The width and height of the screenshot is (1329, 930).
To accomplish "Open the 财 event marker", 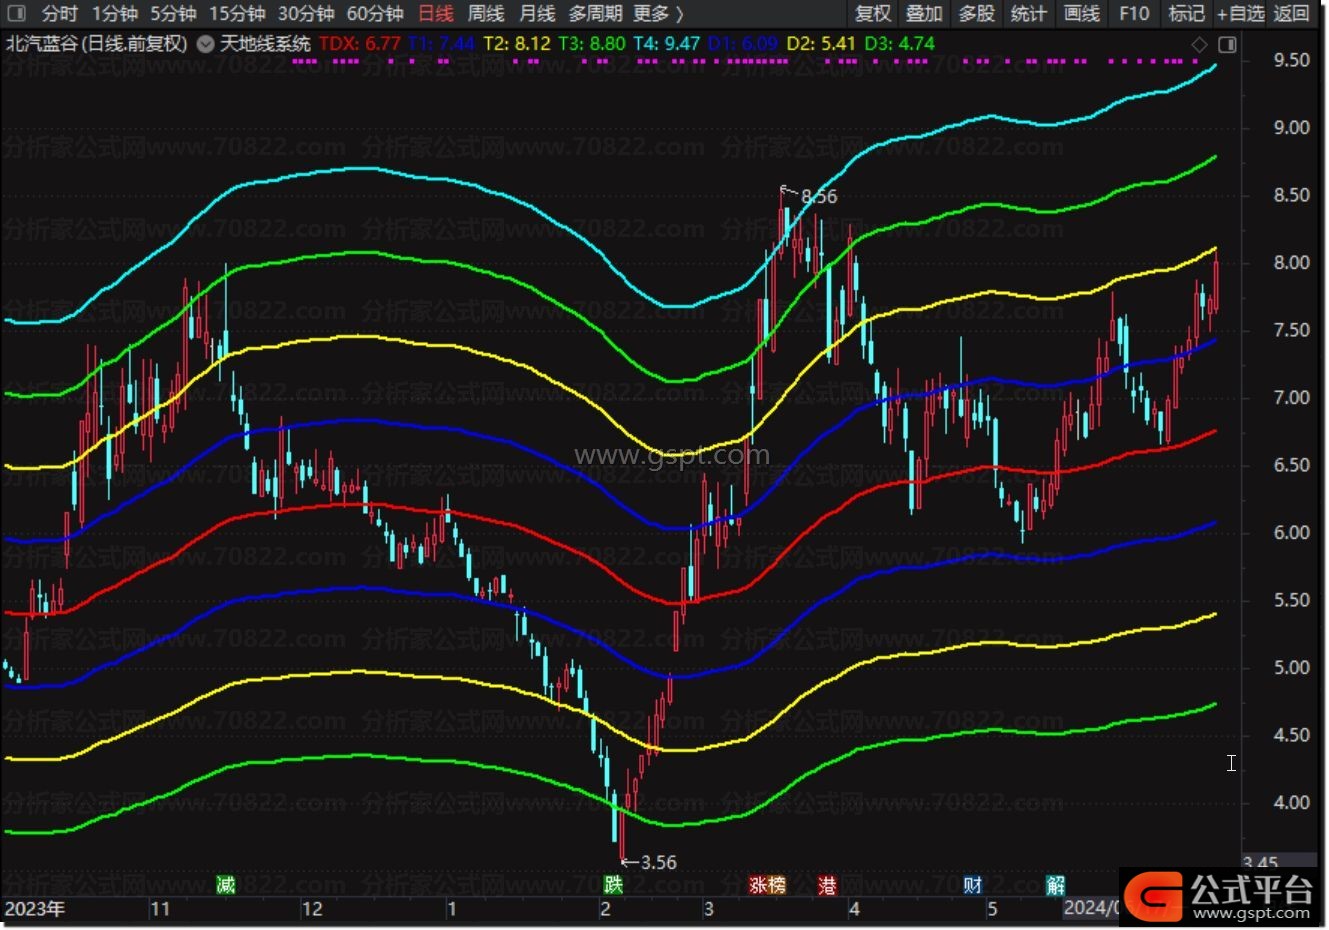I will coord(972,885).
